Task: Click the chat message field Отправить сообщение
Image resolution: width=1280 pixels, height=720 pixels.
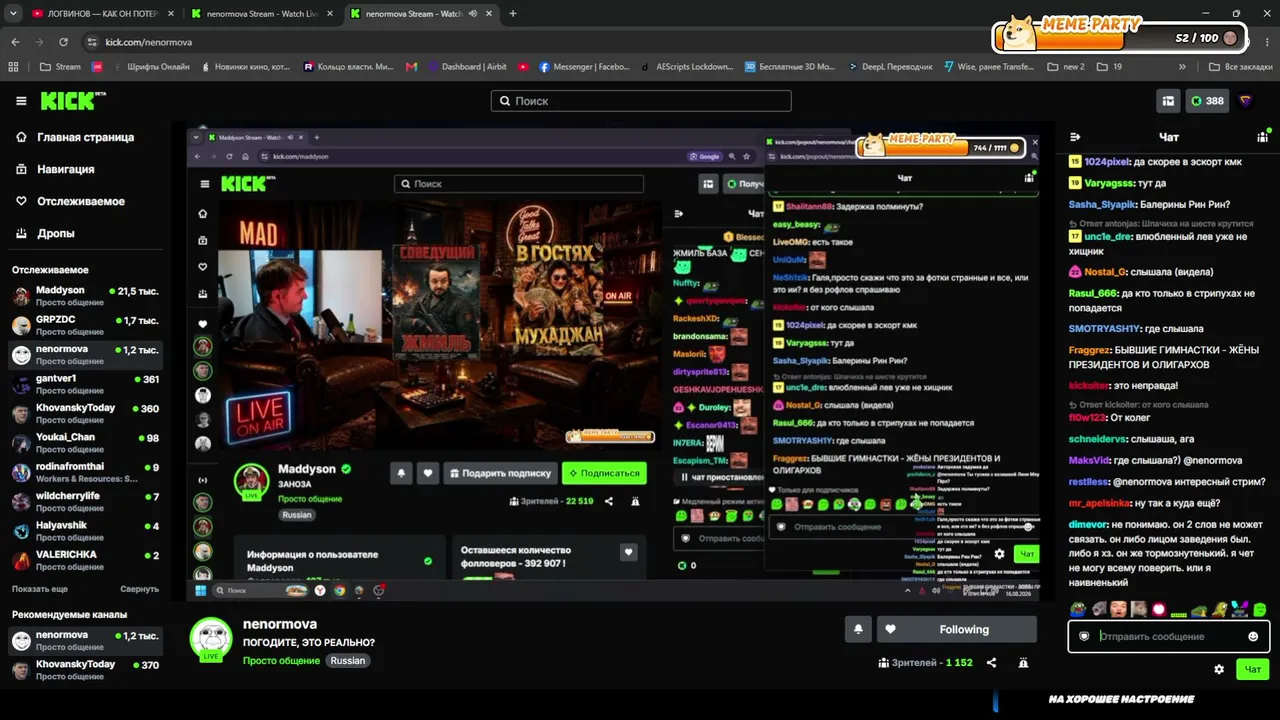Action: pos(1168,636)
